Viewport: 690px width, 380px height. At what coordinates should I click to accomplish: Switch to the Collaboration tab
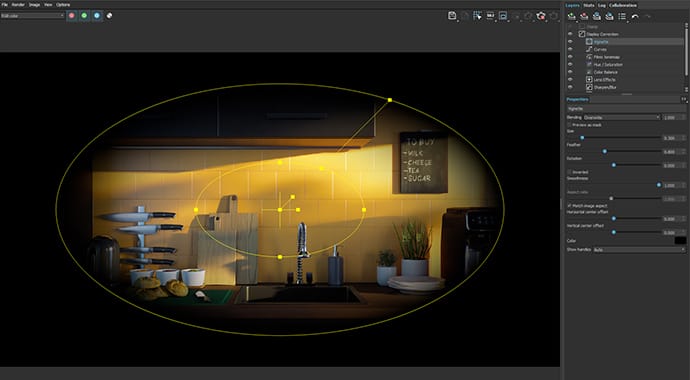623,5
